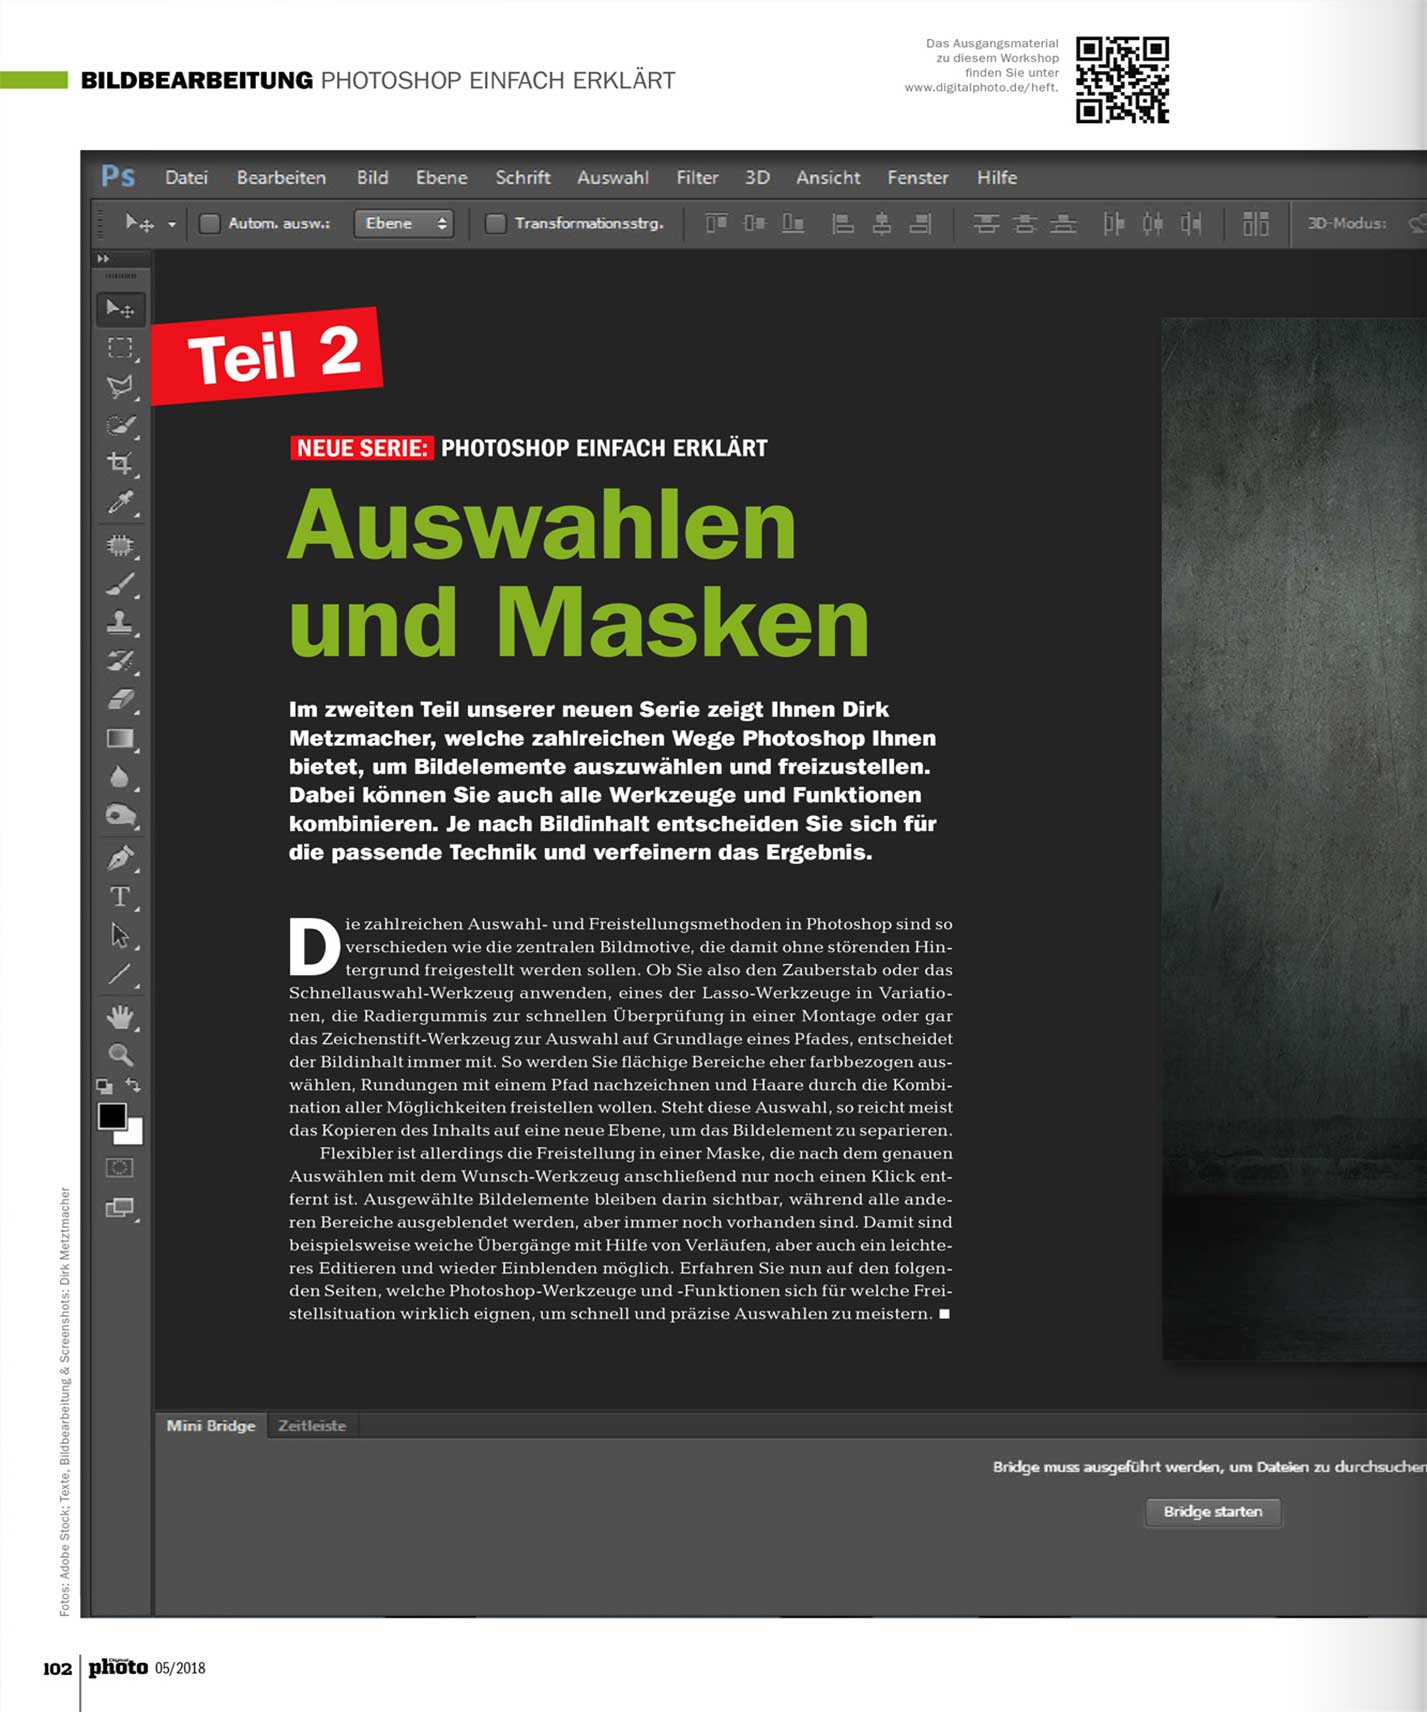Open the Move tool preset picker arrow

pyautogui.click(x=172, y=224)
